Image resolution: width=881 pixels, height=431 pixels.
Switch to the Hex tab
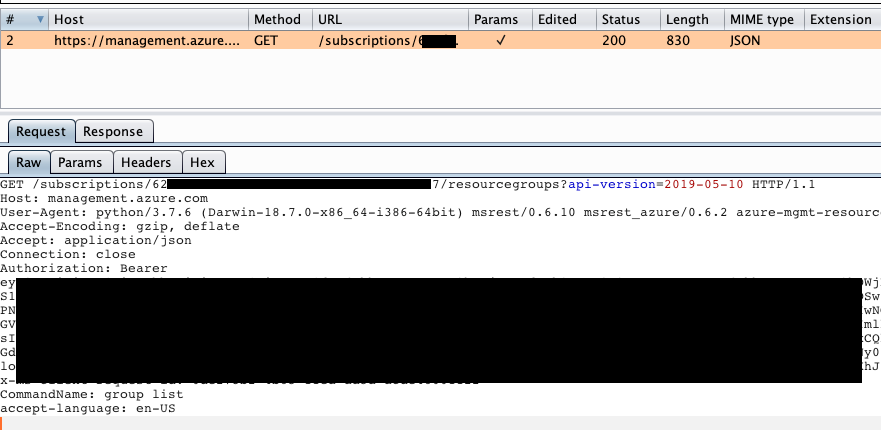[203, 162]
